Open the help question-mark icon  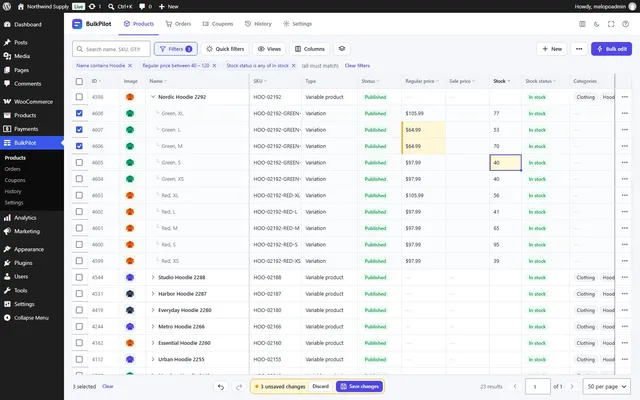[x=625, y=24]
